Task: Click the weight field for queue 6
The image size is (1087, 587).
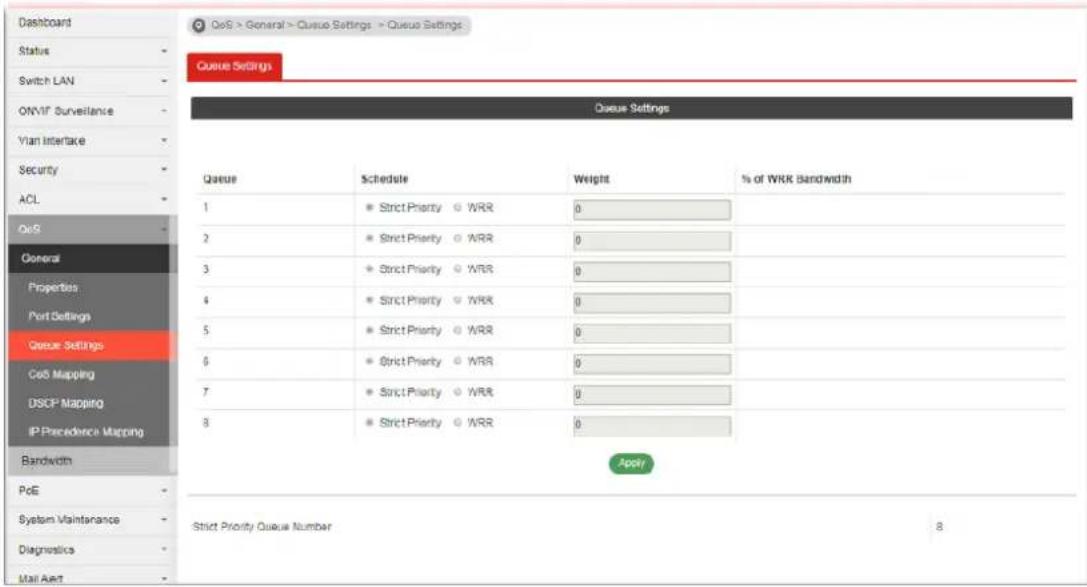Action: point(652,363)
